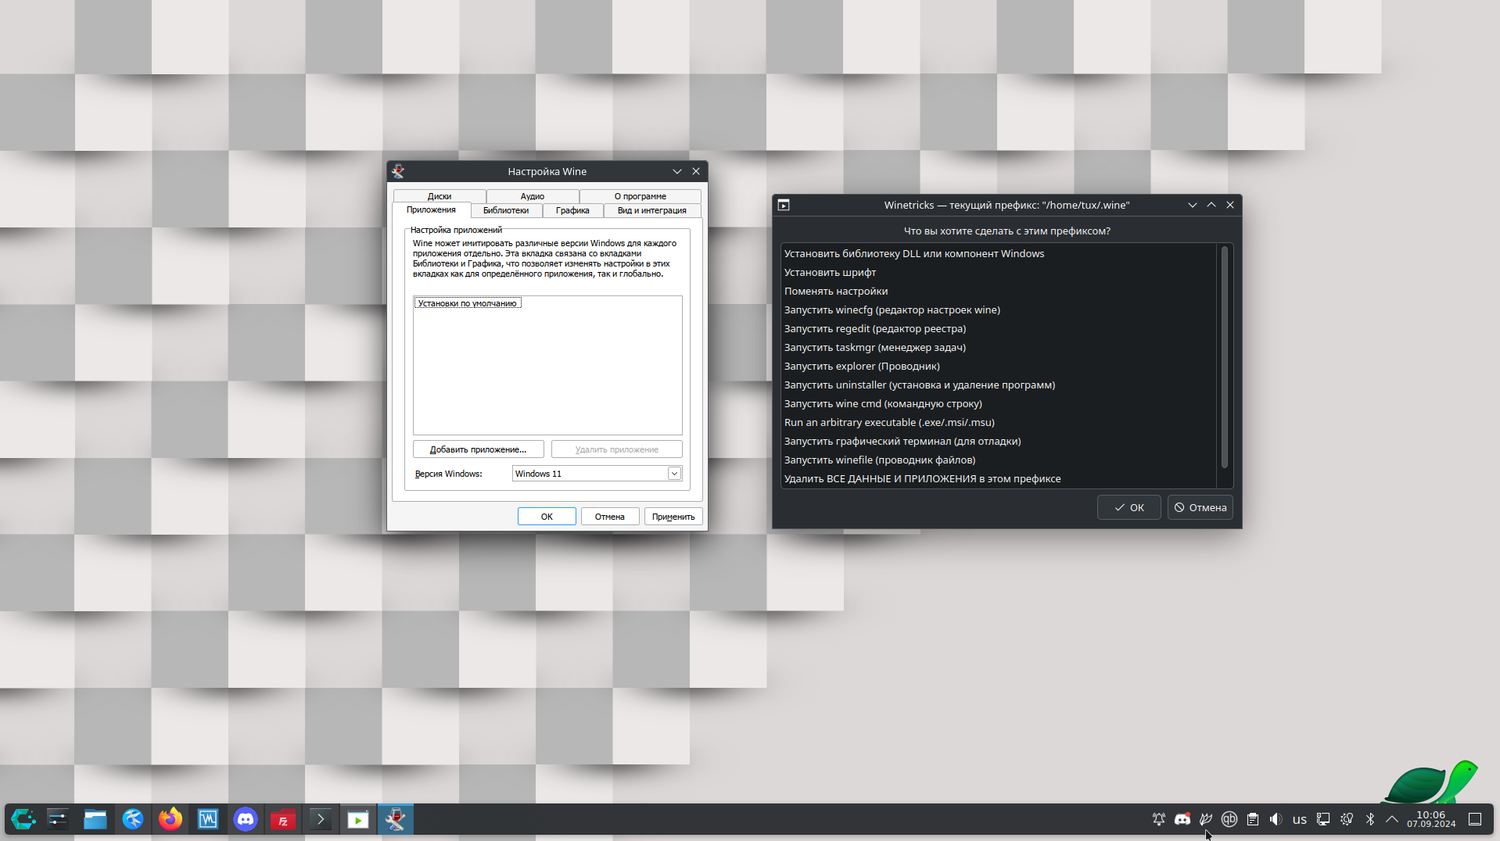Select 'Запустить uninstaller (установка и удаление программ)'

click(999, 385)
